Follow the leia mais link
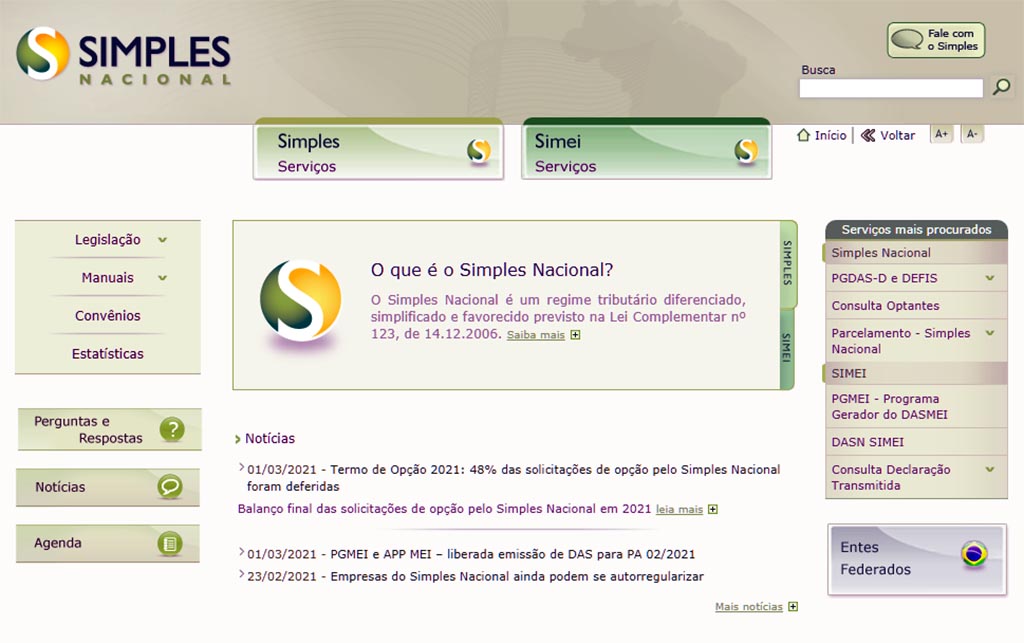Image resolution: width=1024 pixels, height=643 pixels. 679,509
